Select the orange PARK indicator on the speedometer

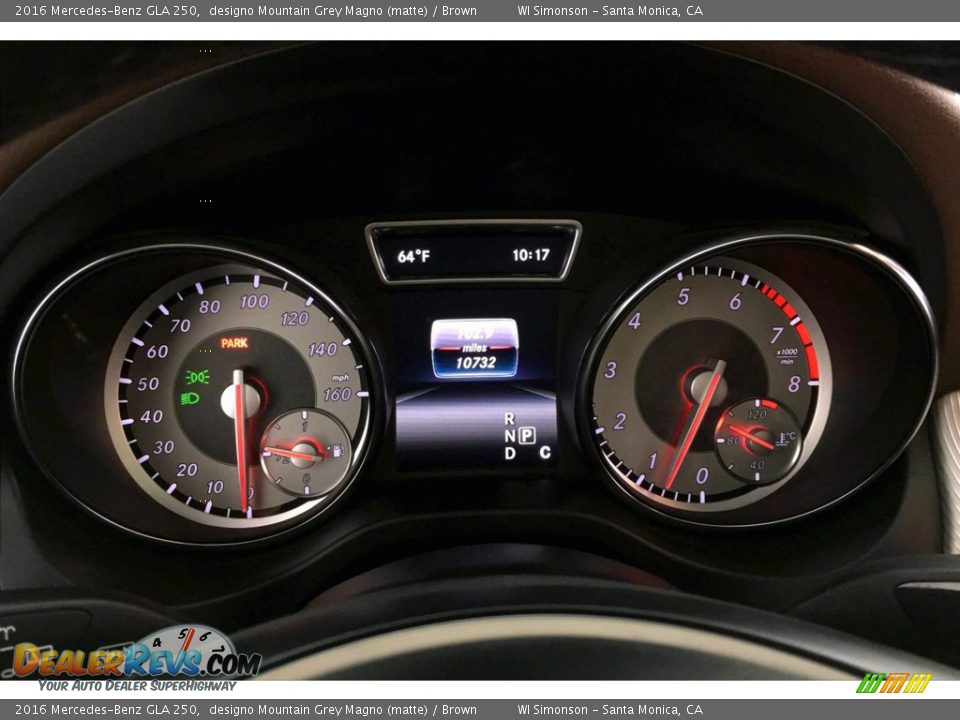(235, 343)
